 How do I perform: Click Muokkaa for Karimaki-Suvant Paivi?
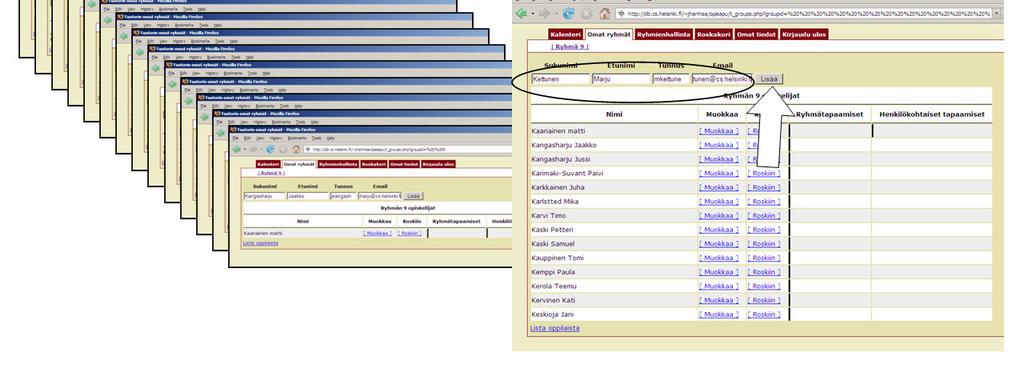click(719, 173)
